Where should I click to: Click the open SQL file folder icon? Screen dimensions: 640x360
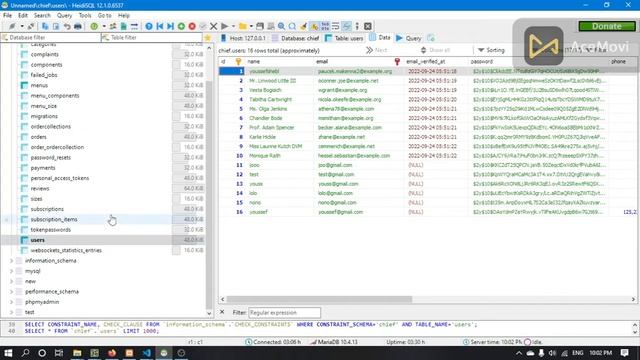(243, 26)
